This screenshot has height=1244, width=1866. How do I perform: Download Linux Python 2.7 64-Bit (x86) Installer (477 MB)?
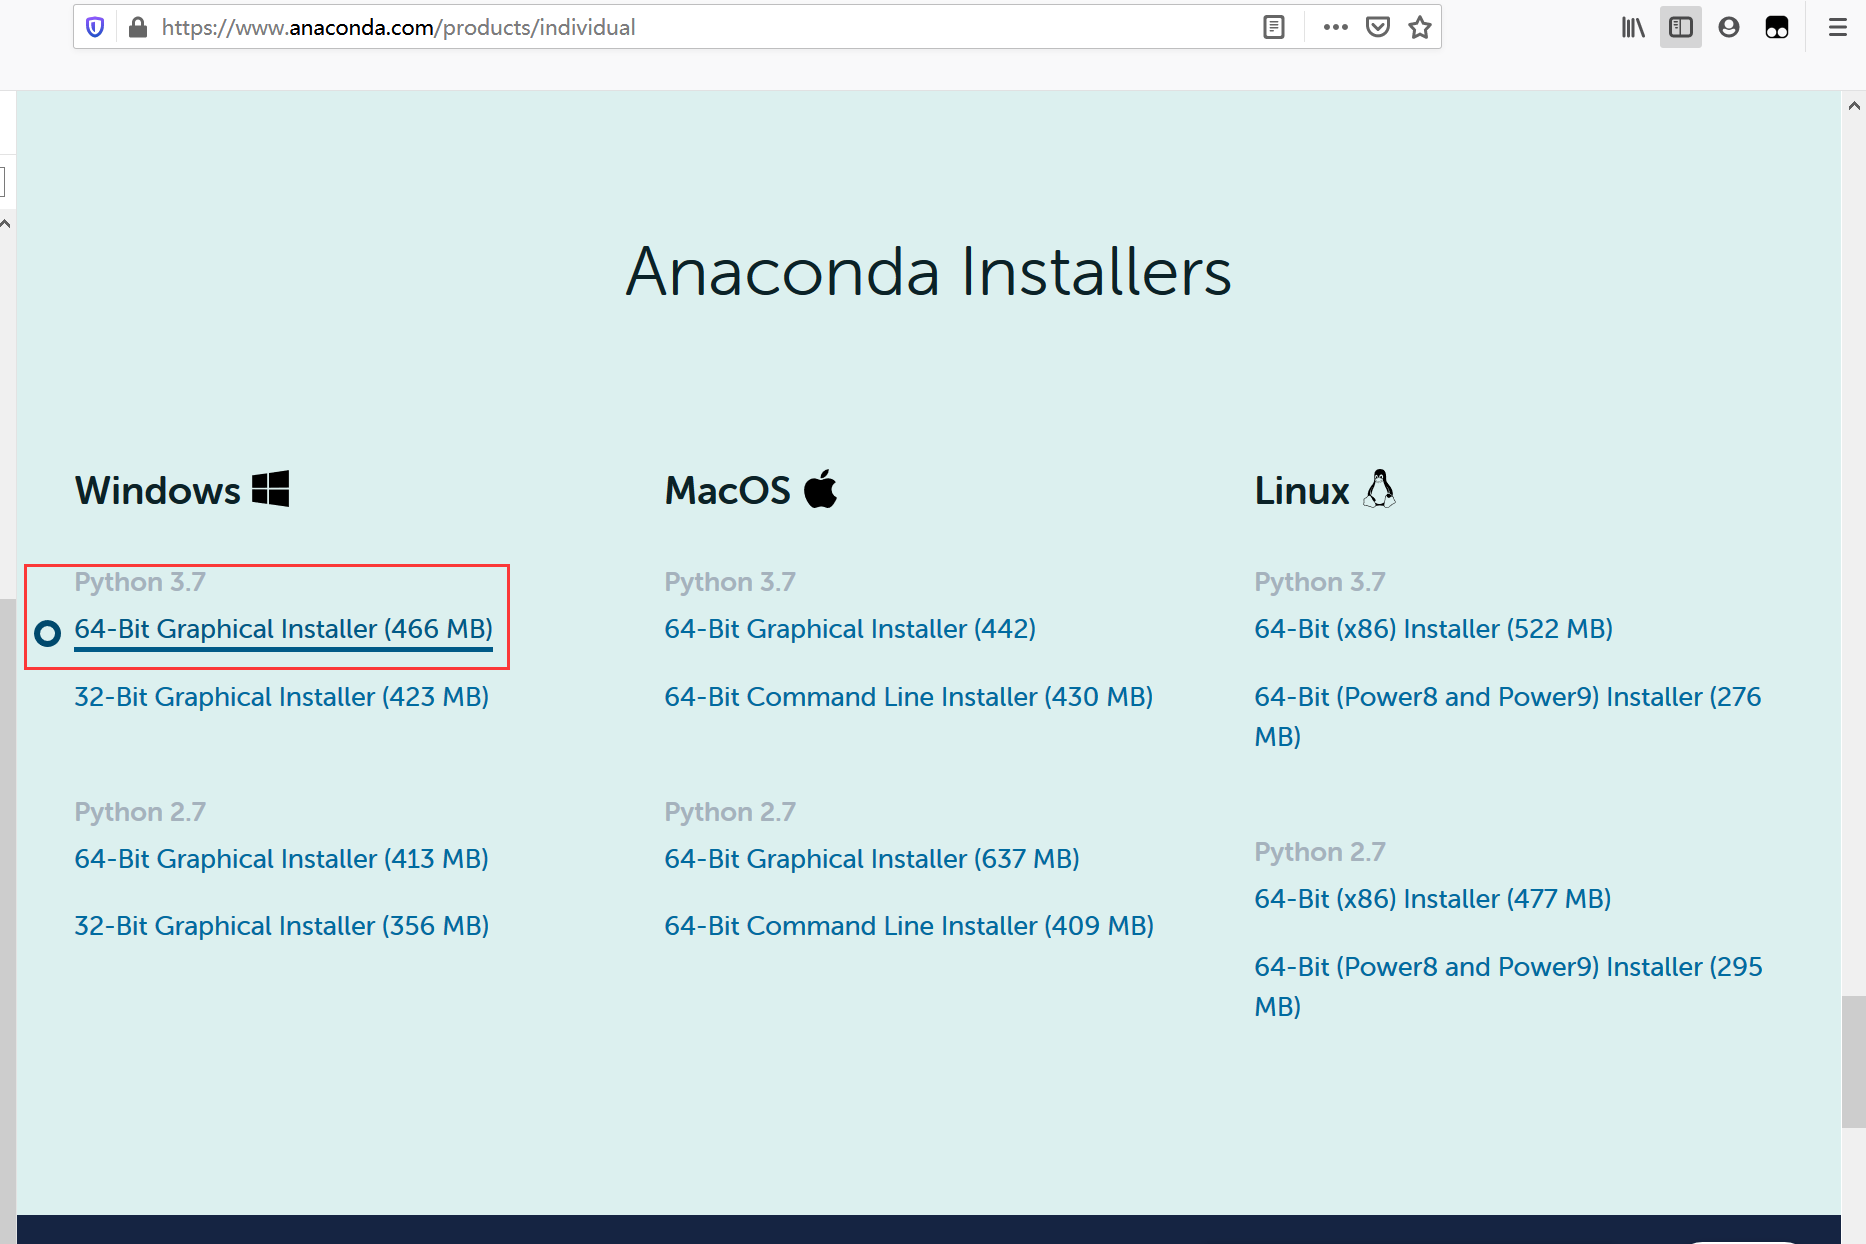pos(1433,899)
